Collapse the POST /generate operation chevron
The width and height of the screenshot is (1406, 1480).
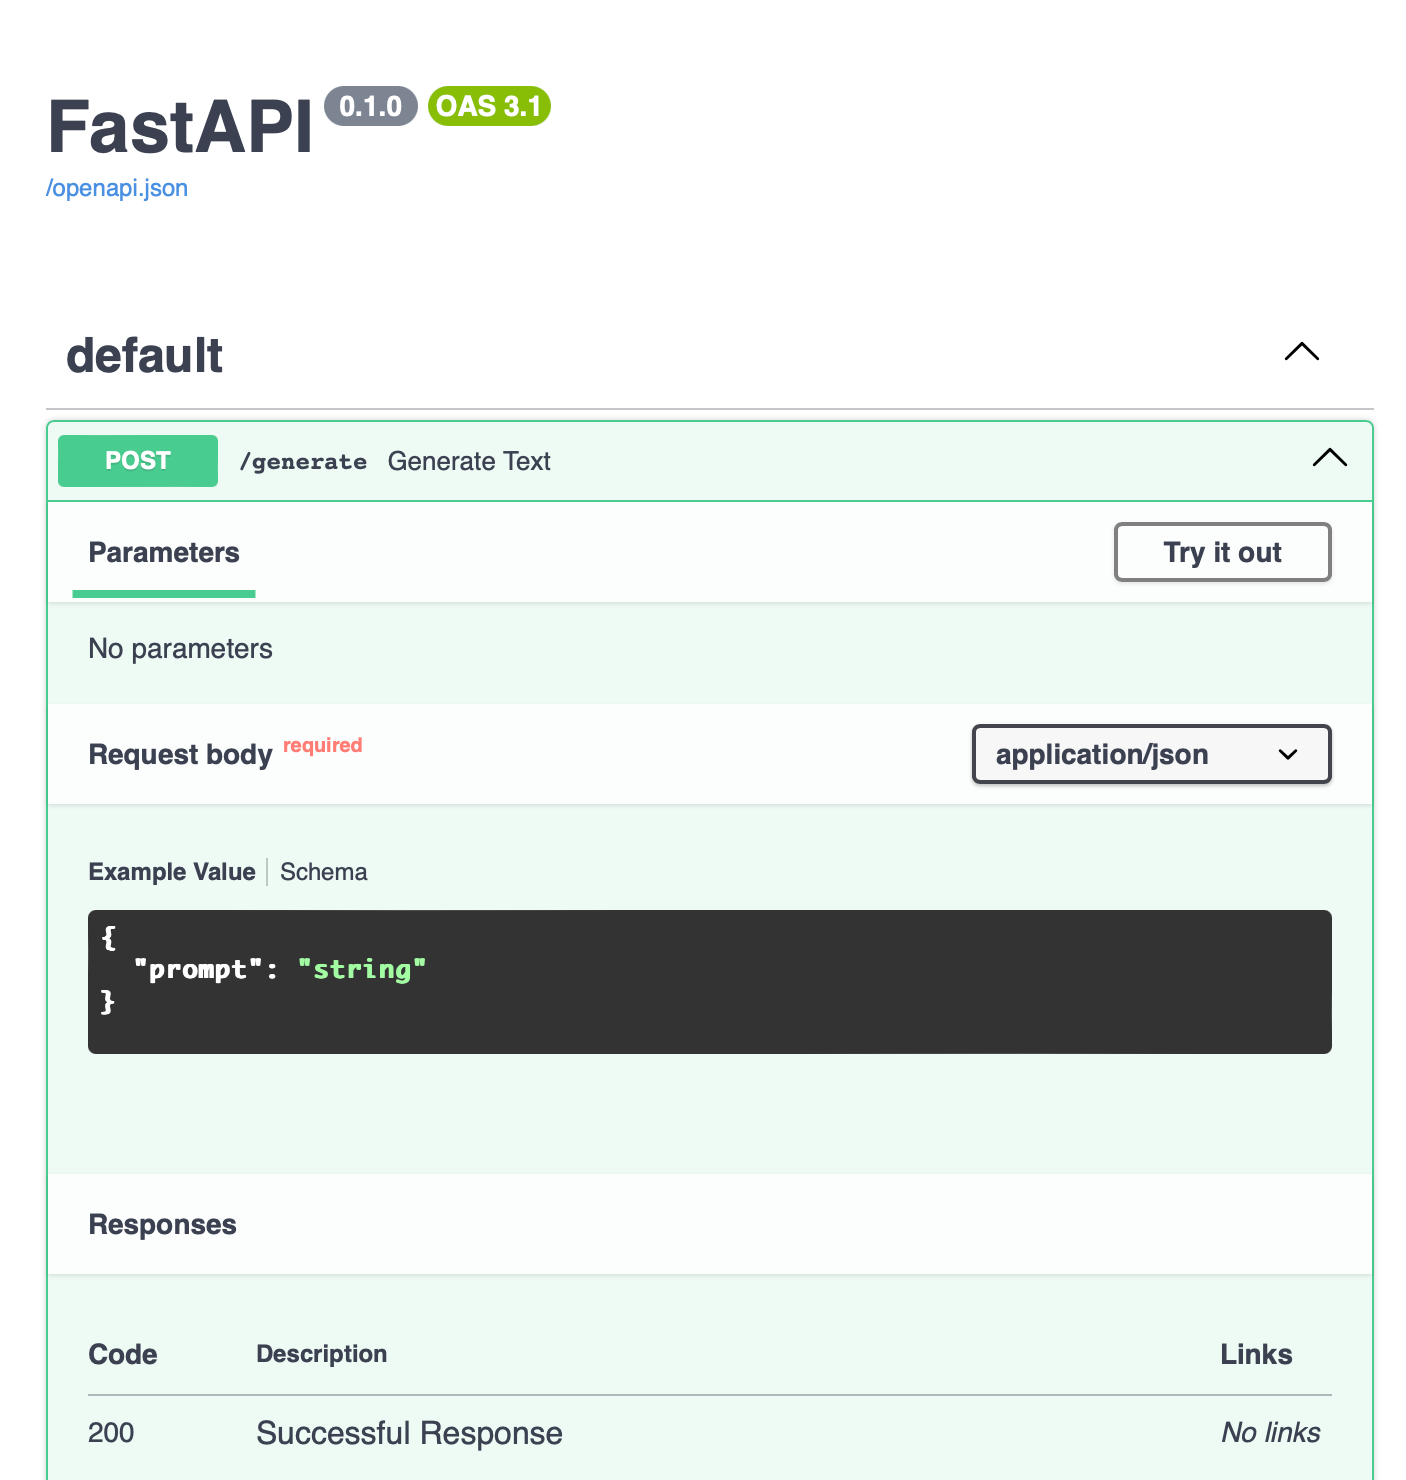1330,458
